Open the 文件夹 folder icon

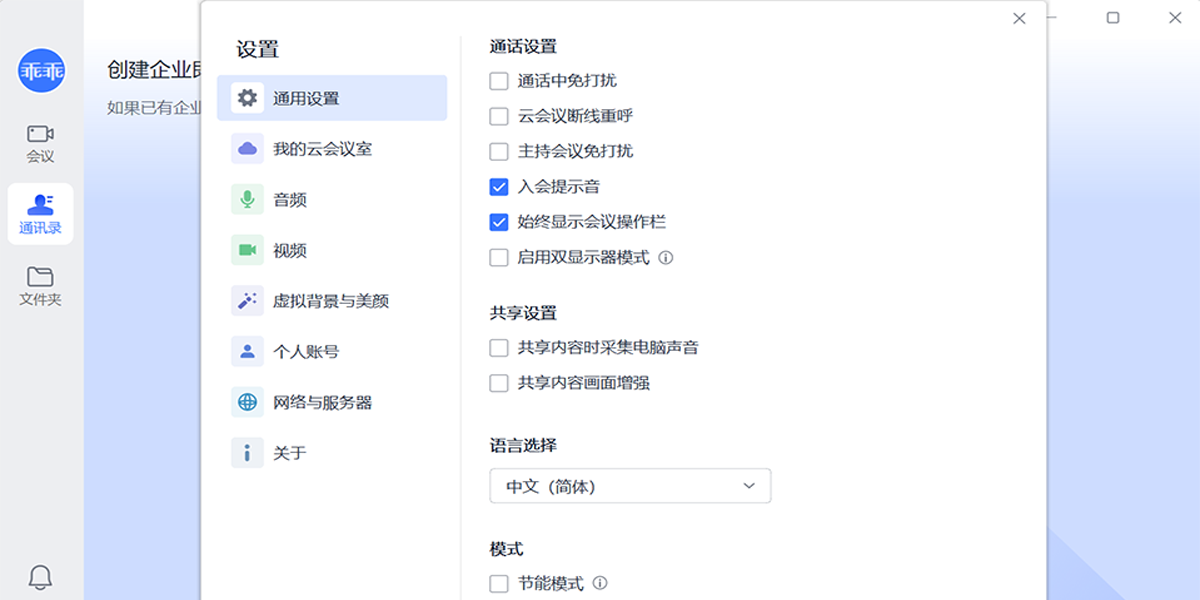(40, 277)
